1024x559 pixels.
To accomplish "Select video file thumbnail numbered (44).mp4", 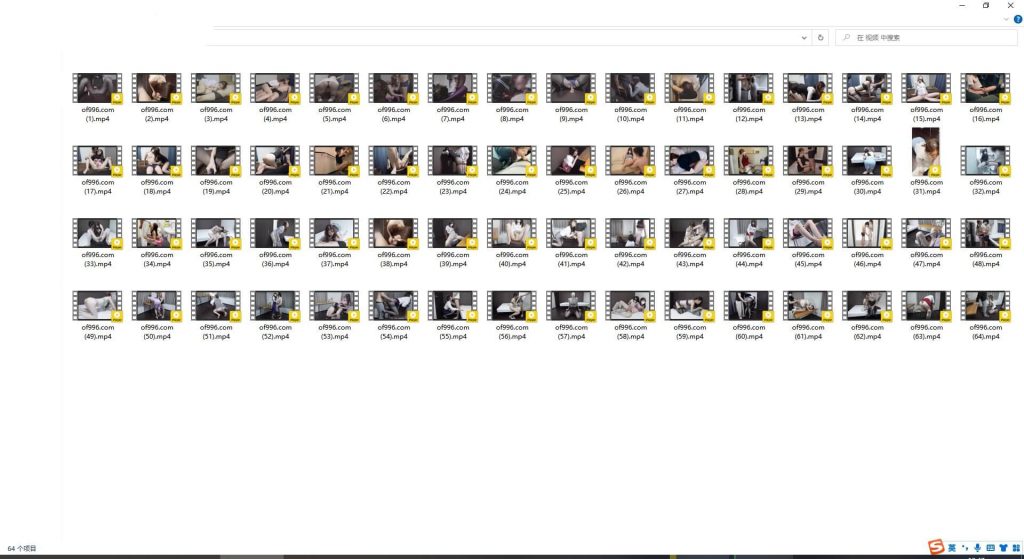I will (748, 233).
